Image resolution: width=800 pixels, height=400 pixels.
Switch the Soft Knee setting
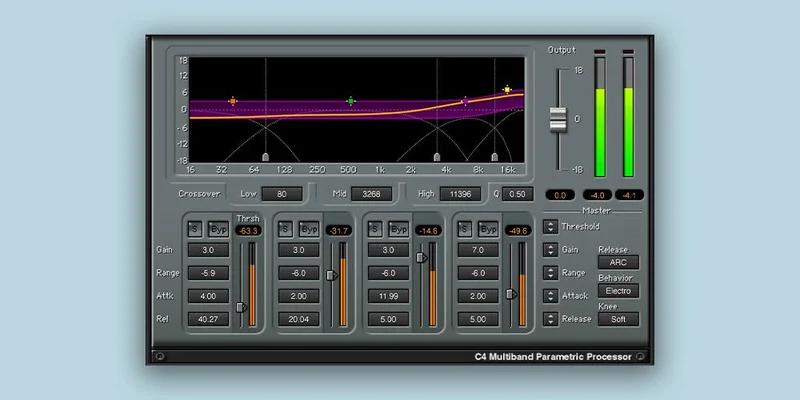coord(618,319)
